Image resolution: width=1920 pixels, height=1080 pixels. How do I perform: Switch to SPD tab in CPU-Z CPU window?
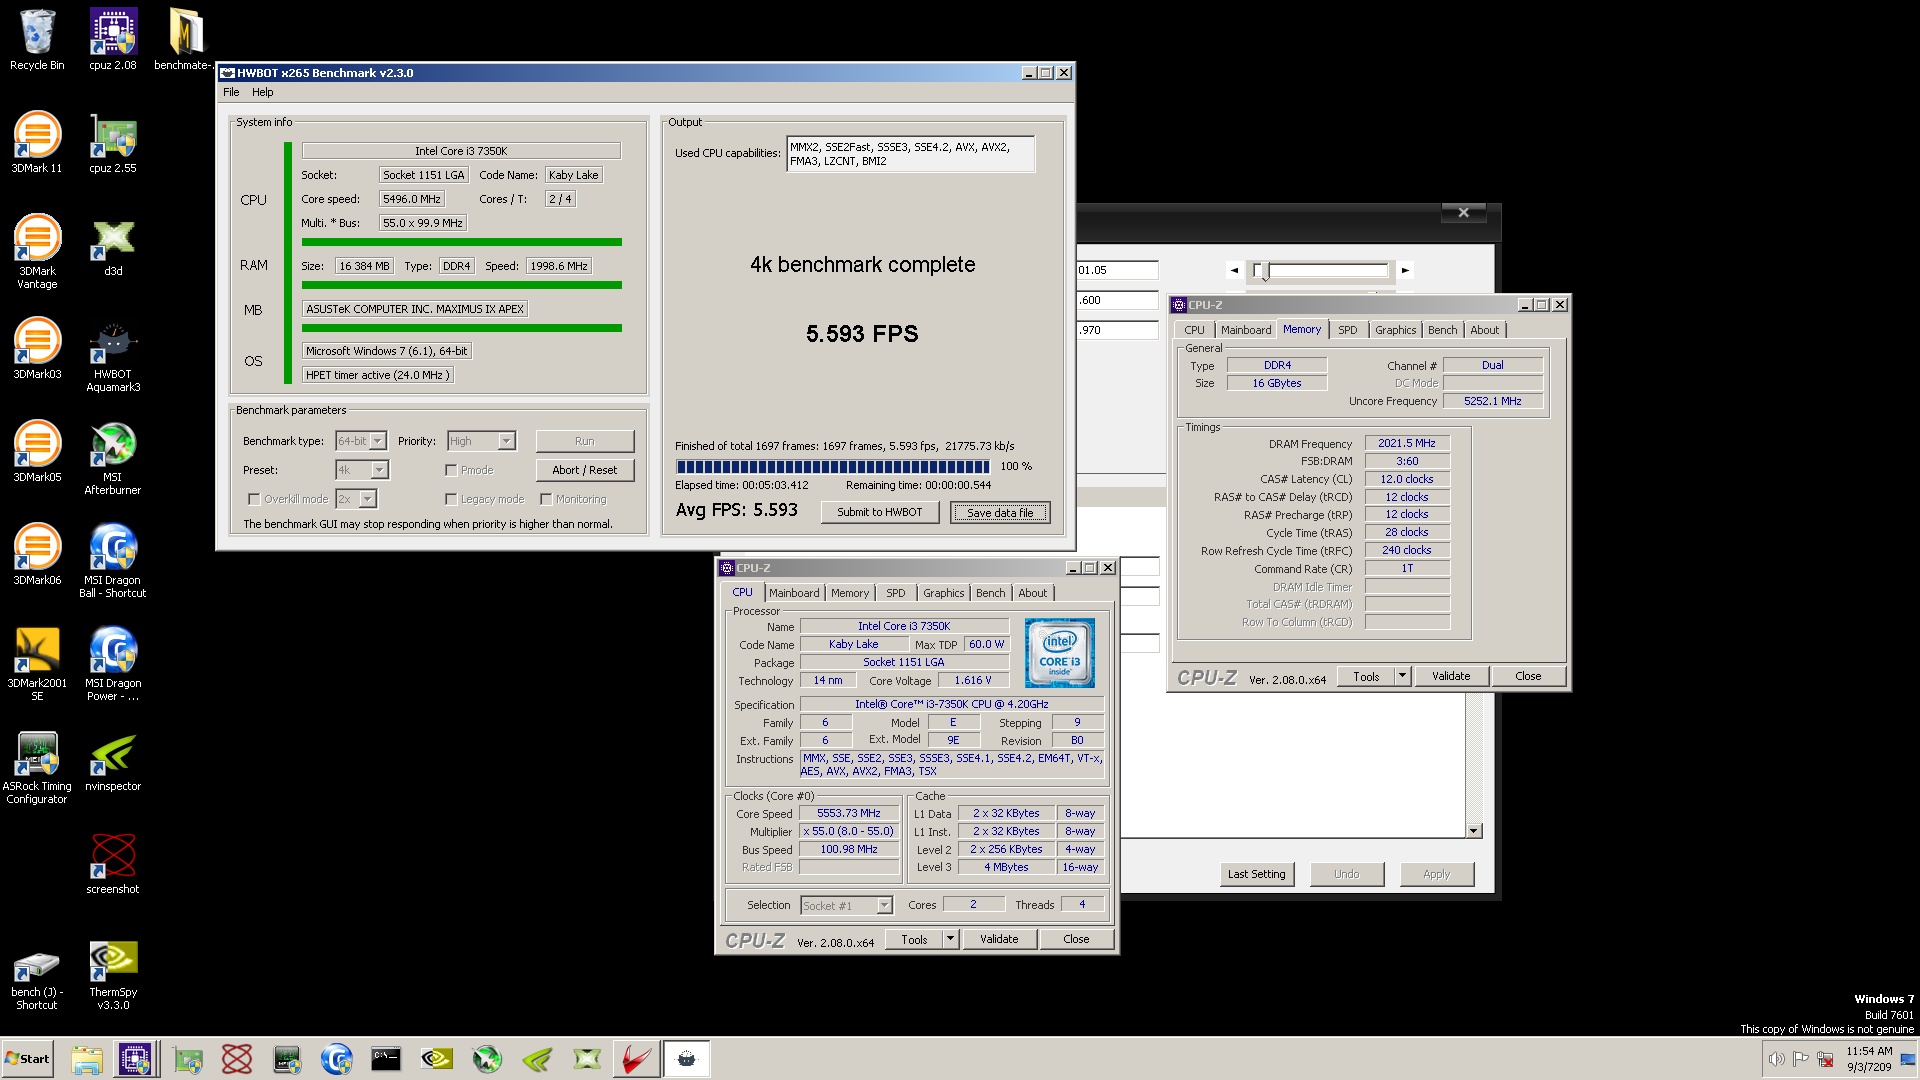pos(895,593)
